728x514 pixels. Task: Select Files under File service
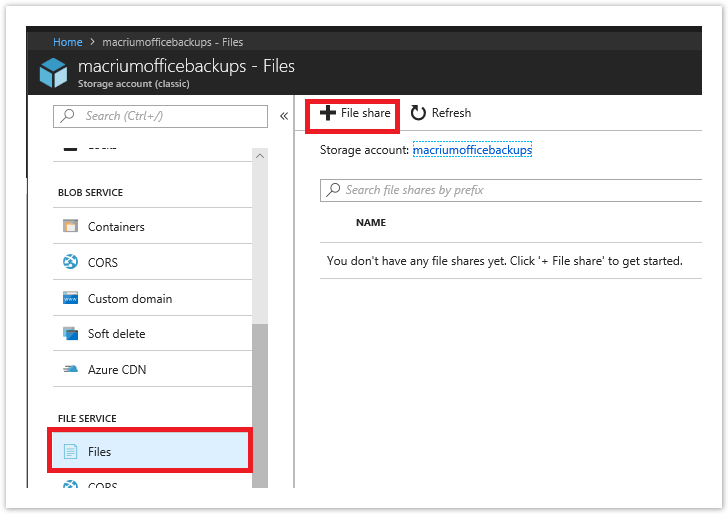click(150, 451)
